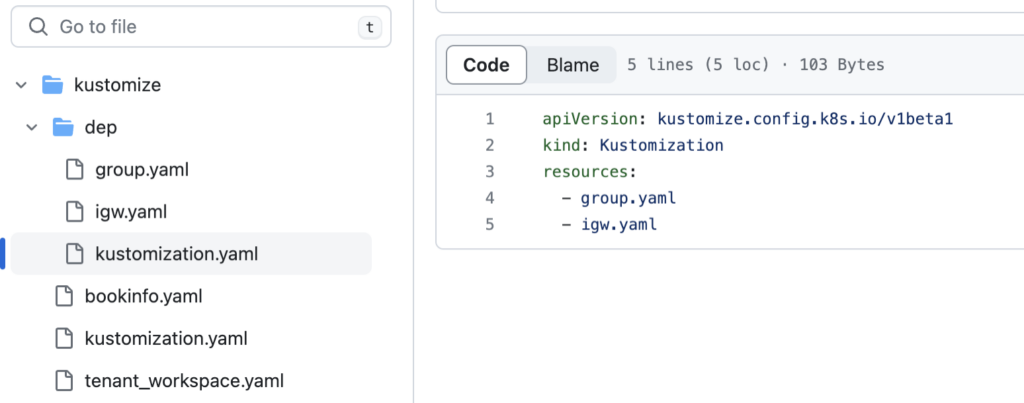Open the kustomization.yaml below bookinfo.yaml
The height and width of the screenshot is (403, 1024).
click(x=166, y=339)
